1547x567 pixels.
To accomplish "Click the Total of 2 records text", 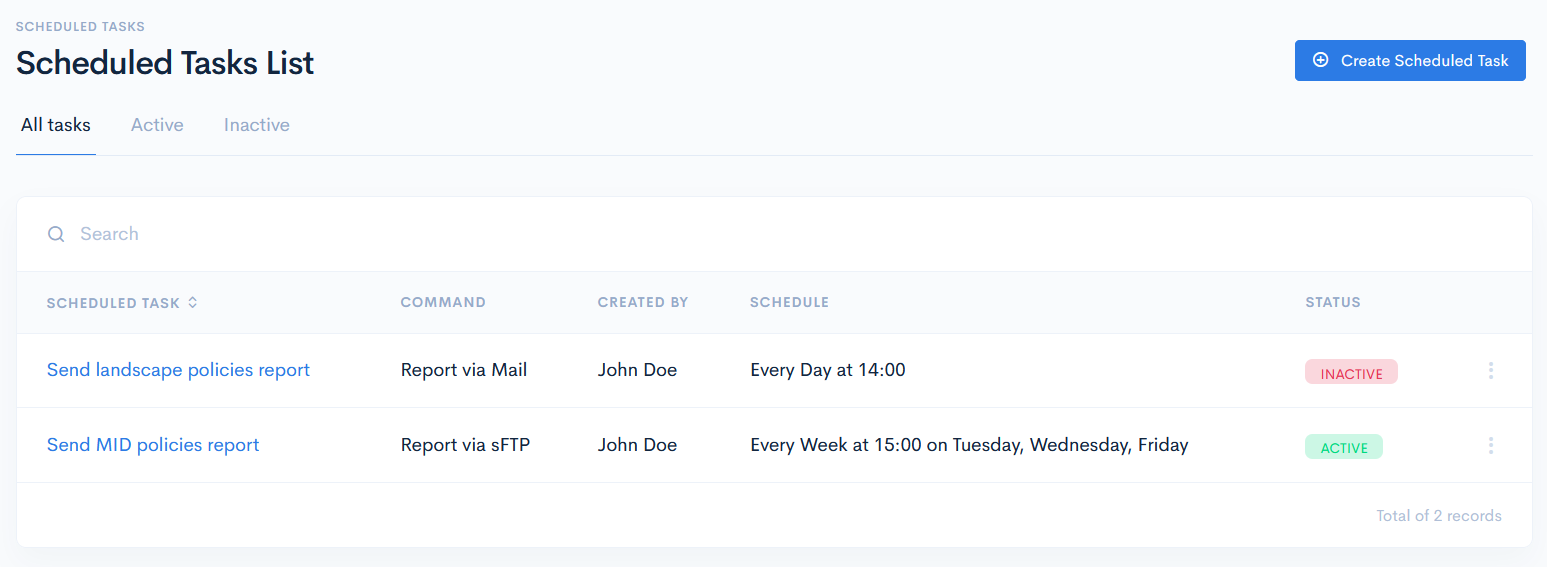I will pos(1438,516).
